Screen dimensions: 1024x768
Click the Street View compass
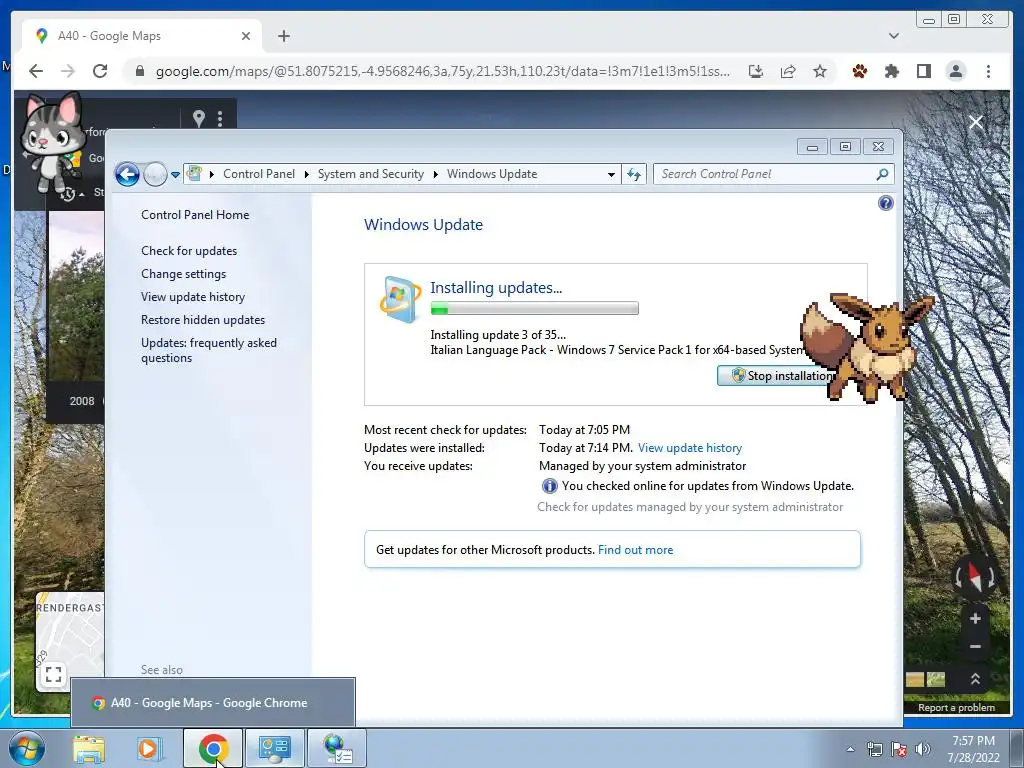(975, 577)
